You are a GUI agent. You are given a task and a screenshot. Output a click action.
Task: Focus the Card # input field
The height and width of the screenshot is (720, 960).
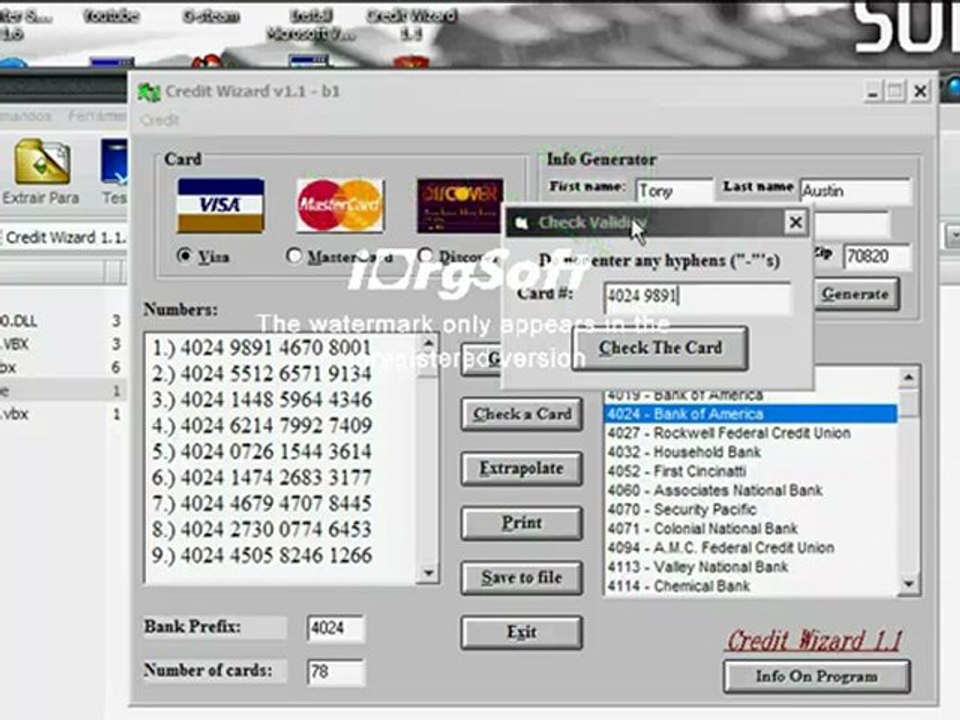click(697, 298)
